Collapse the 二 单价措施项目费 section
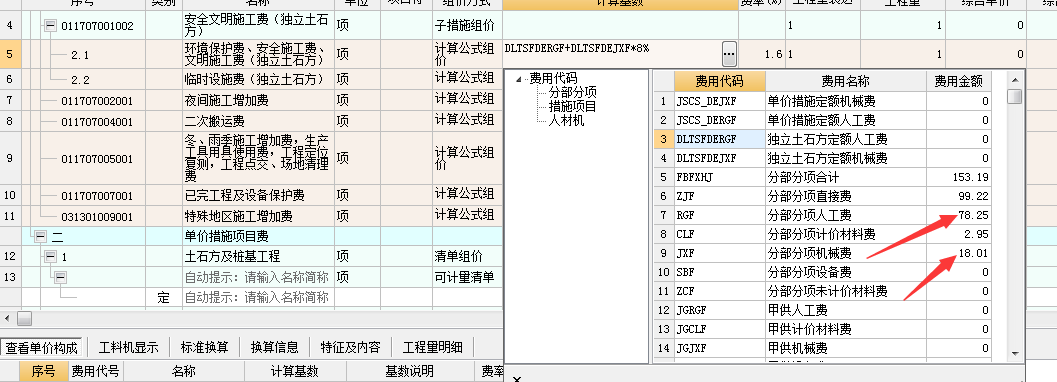The height and width of the screenshot is (382, 1057). click(40, 237)
